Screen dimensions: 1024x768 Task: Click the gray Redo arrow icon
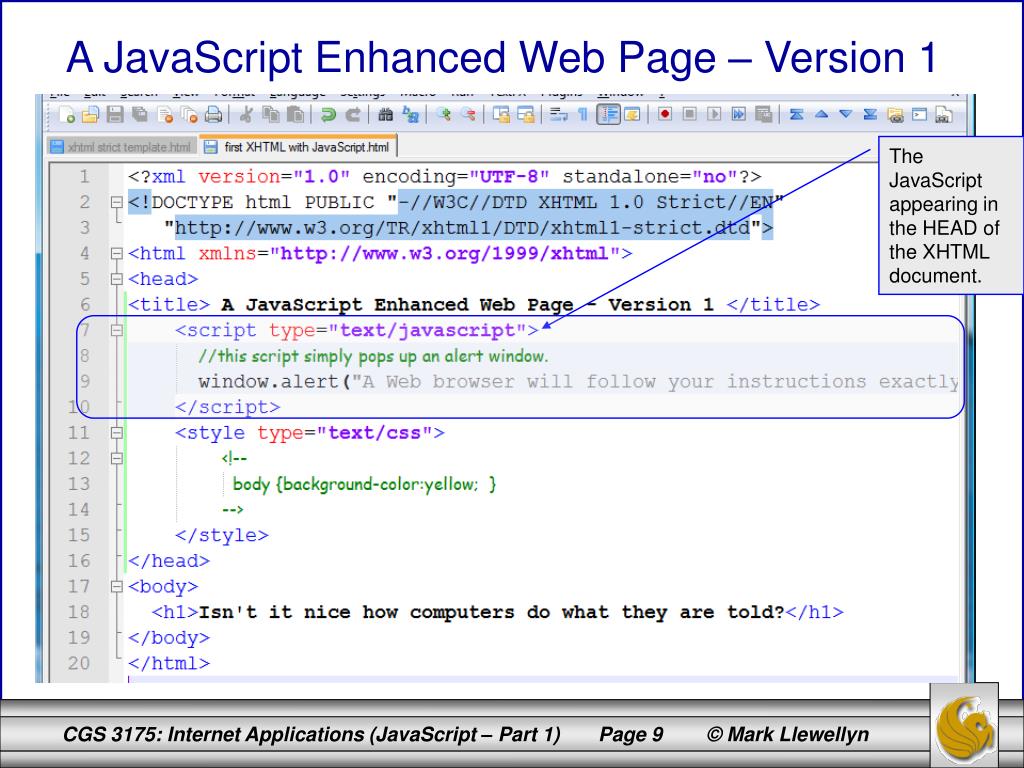tap(353, 115)
